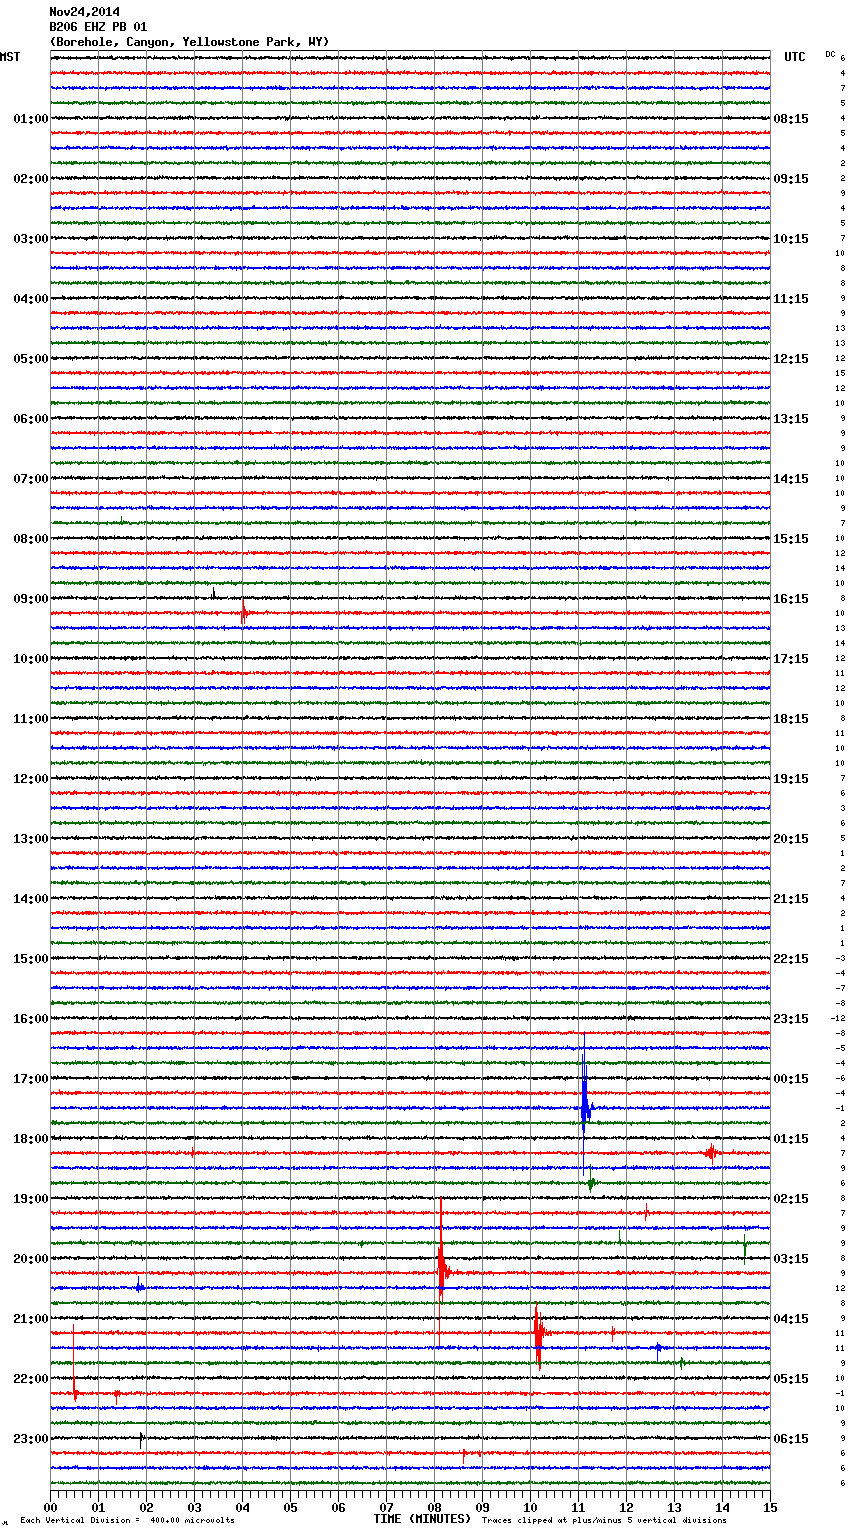Screen dimensions: 850x1534
Task: Click minute tick label '15' on bottom axis
Action: [x=770, y=1507]
